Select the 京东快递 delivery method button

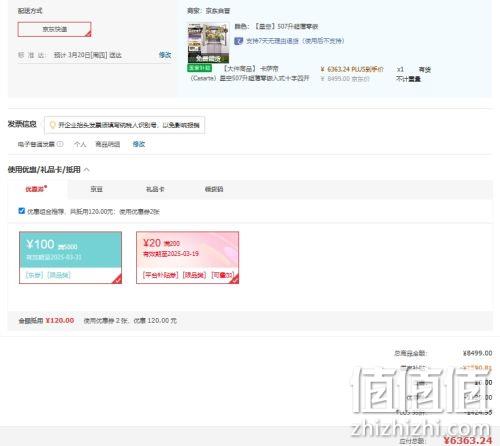54,29
